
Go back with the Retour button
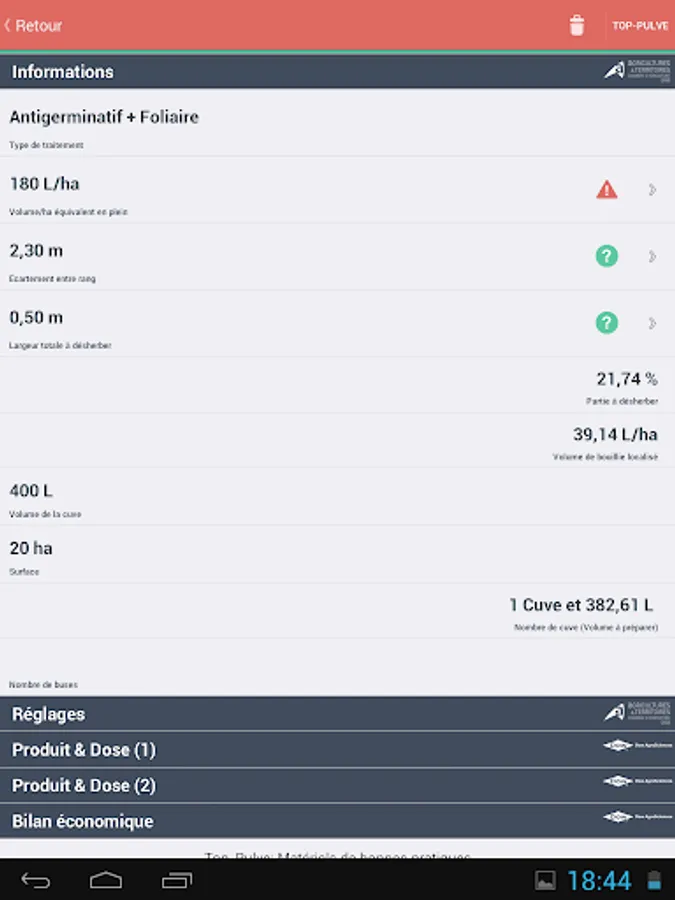point(34,26)
